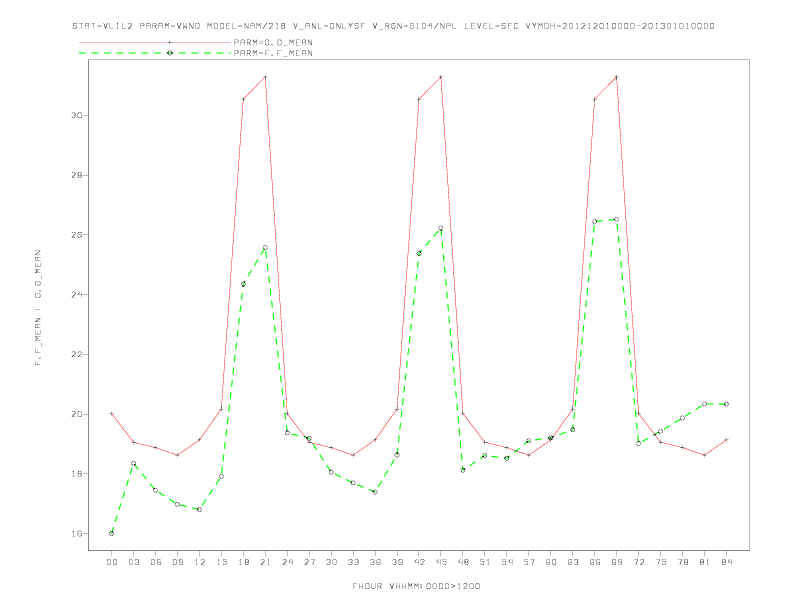Click PARAM=VWND in the chart title
This screenshot has width=792, height=612.
point(170,26)
